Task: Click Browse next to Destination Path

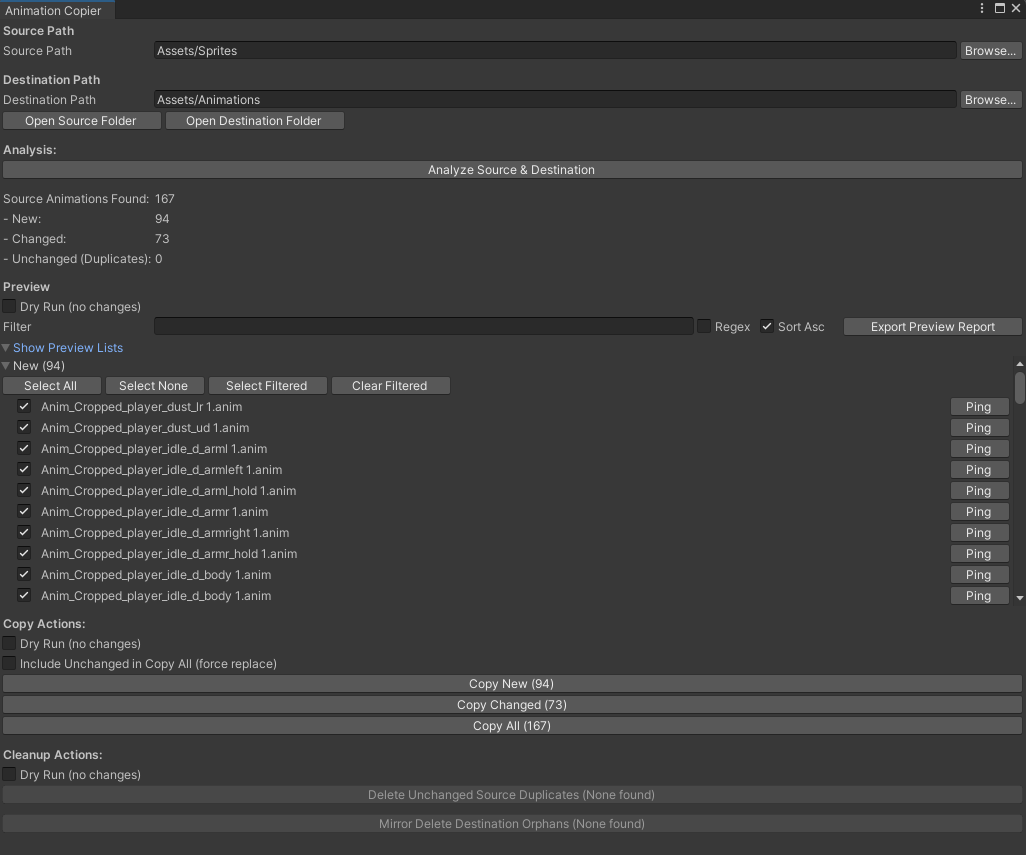Action: pos(990,99)
